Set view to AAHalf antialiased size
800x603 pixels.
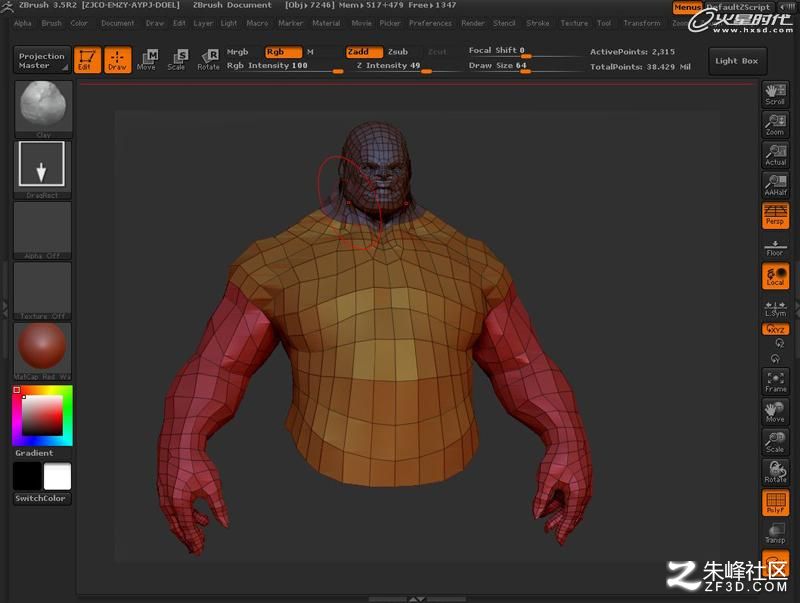[775, 185]
